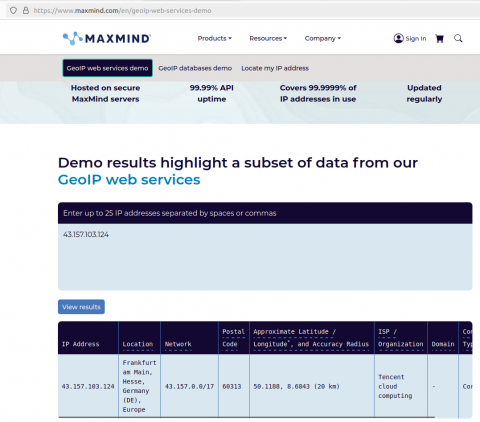This screenshot has width=480, height=422.
Task: Click inside the IP addresses text area
Action: [x=265, y=257]
